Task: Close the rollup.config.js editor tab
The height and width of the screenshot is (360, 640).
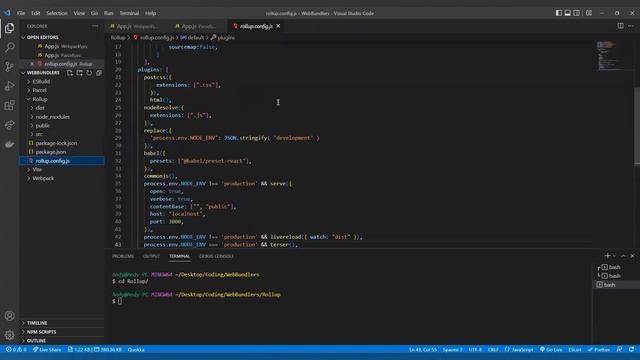Action: tap(278, 26)
